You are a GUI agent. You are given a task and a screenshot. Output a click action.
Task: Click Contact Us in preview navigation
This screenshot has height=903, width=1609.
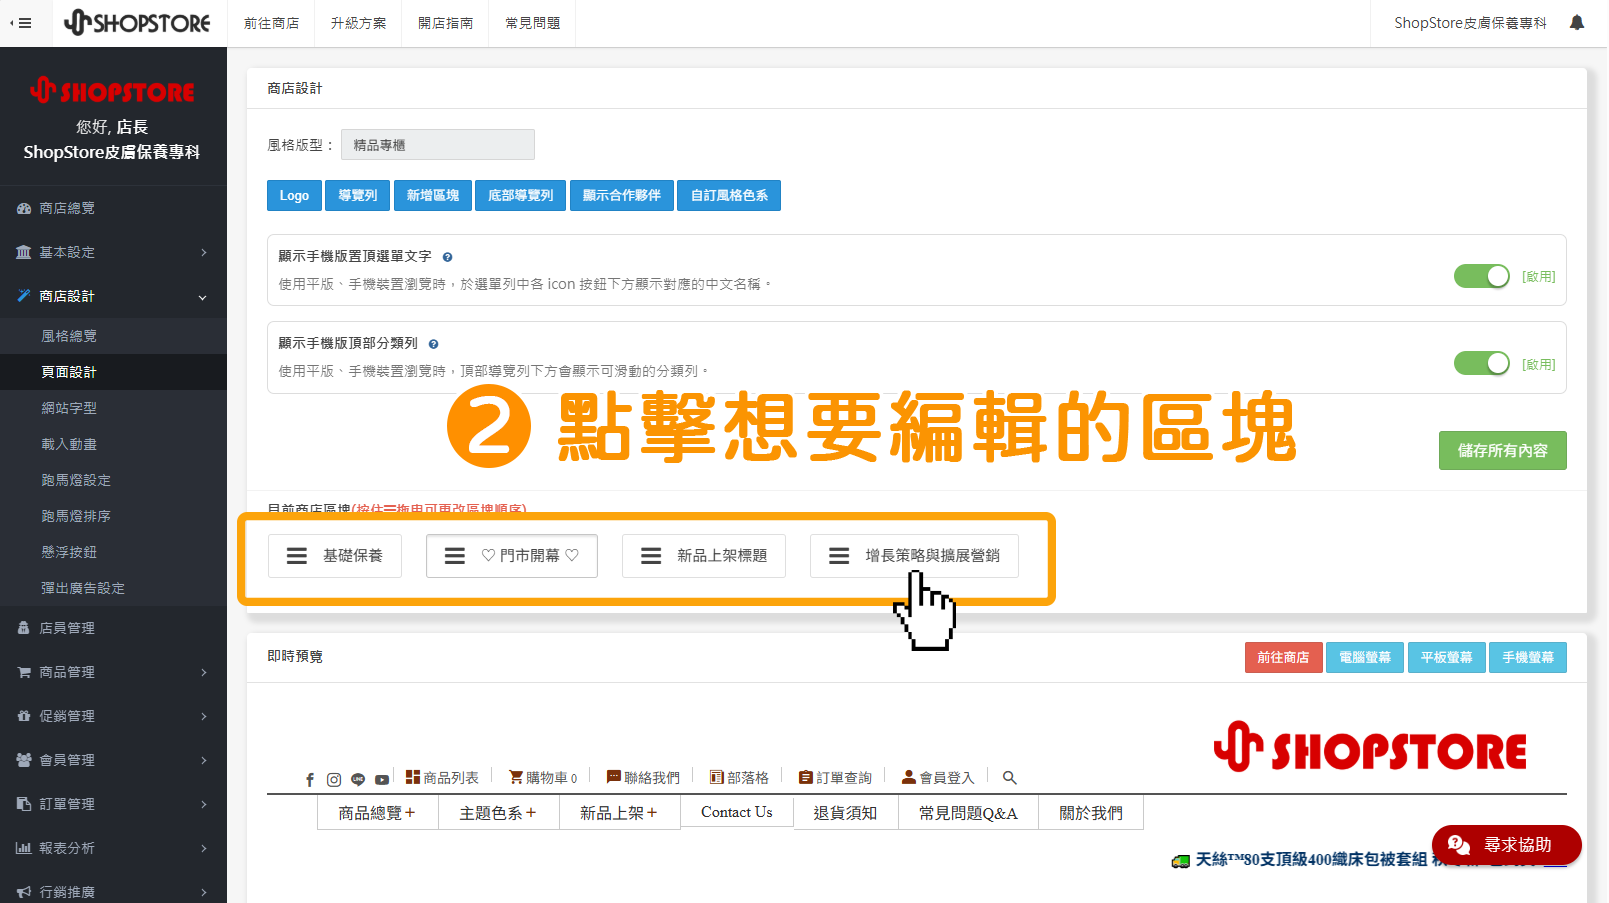737,812
